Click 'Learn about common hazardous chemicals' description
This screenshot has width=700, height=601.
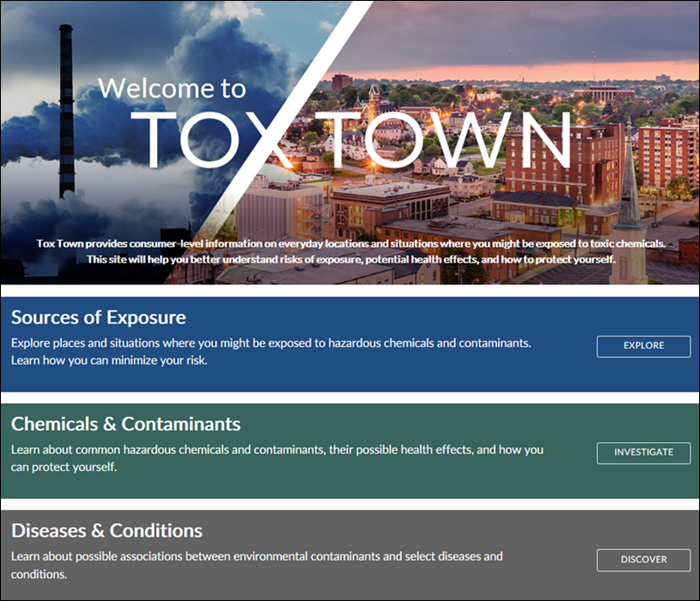tap(277, 450)
